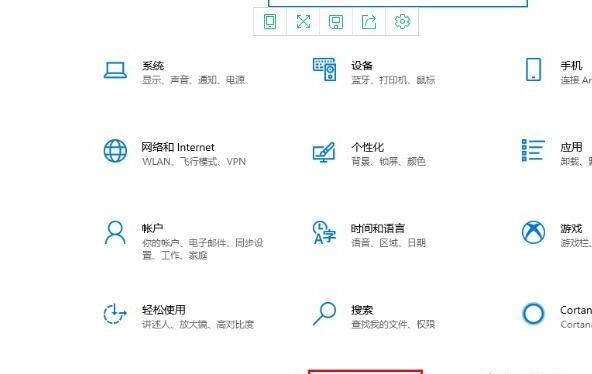Open the 手机 phone settings icon
The image size is (592, 374).
(533, 69)
